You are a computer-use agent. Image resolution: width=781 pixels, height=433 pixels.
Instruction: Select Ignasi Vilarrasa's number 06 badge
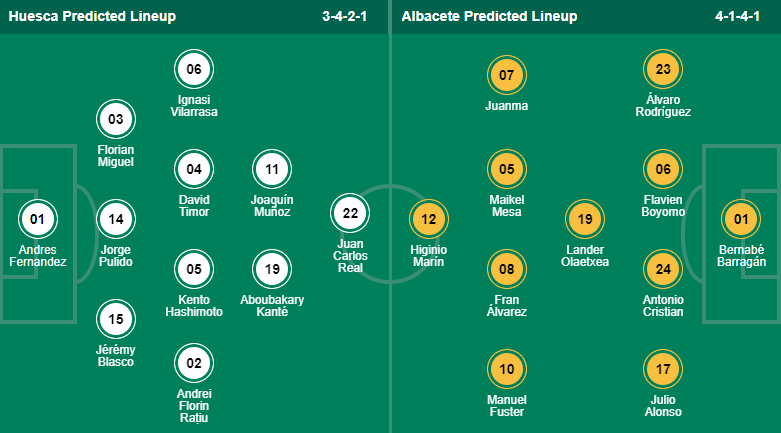194,70
